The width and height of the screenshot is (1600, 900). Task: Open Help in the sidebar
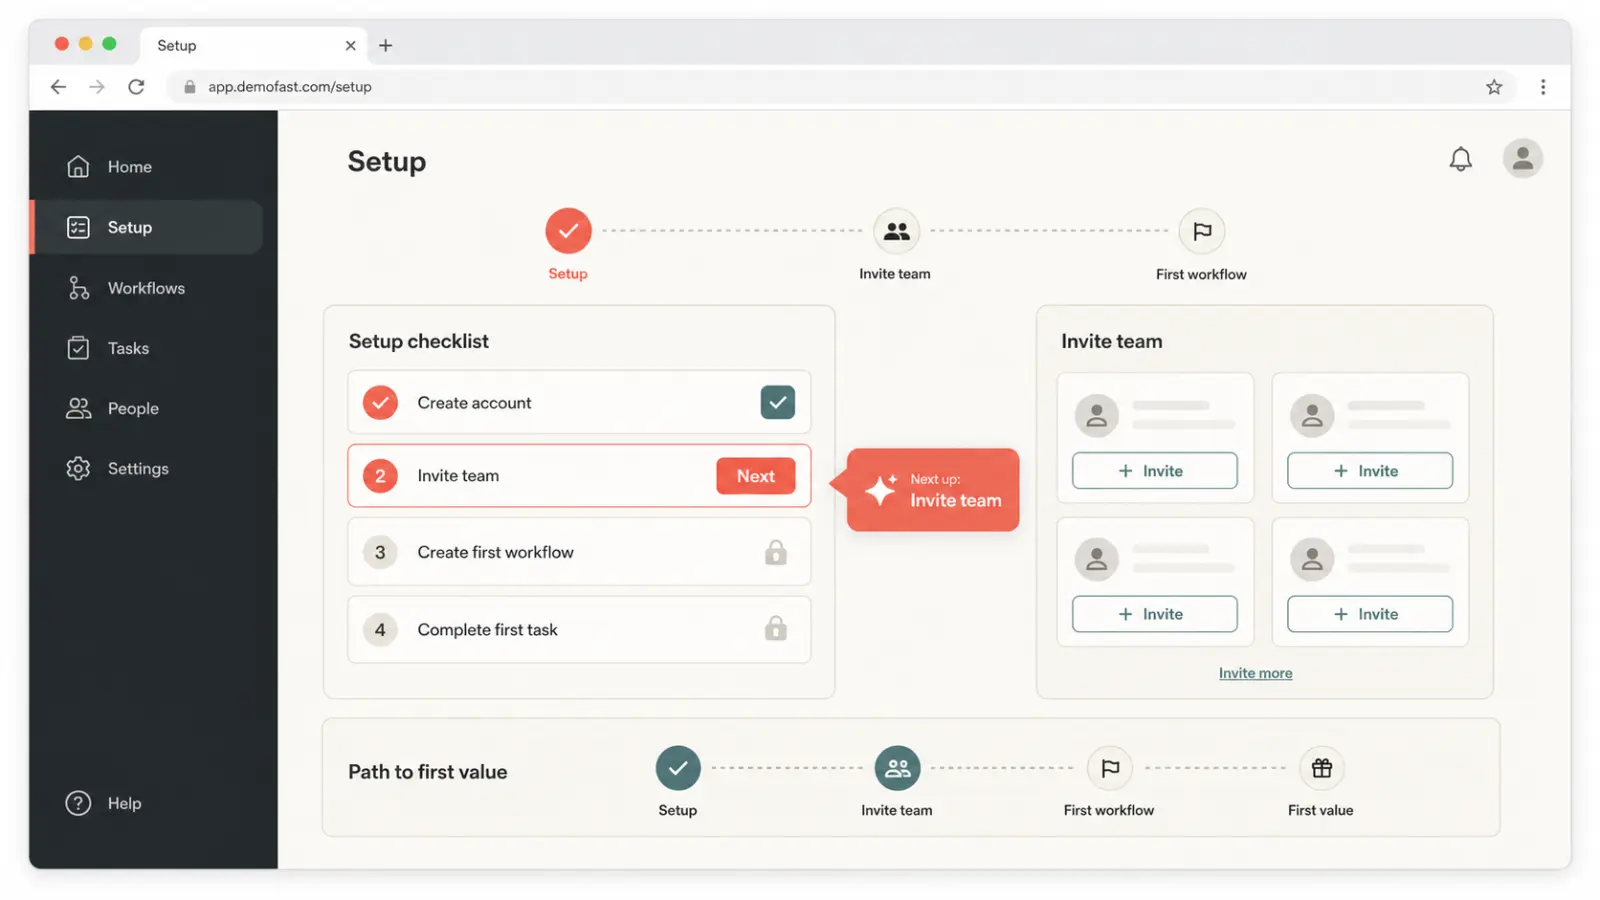click(x=104, y=803)
